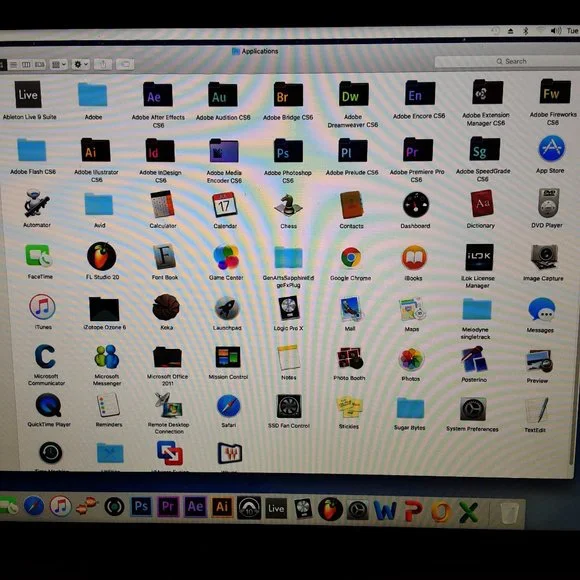Open the Adobe Audition CS6 folder

pyautogui.click(x=223, y=95)
